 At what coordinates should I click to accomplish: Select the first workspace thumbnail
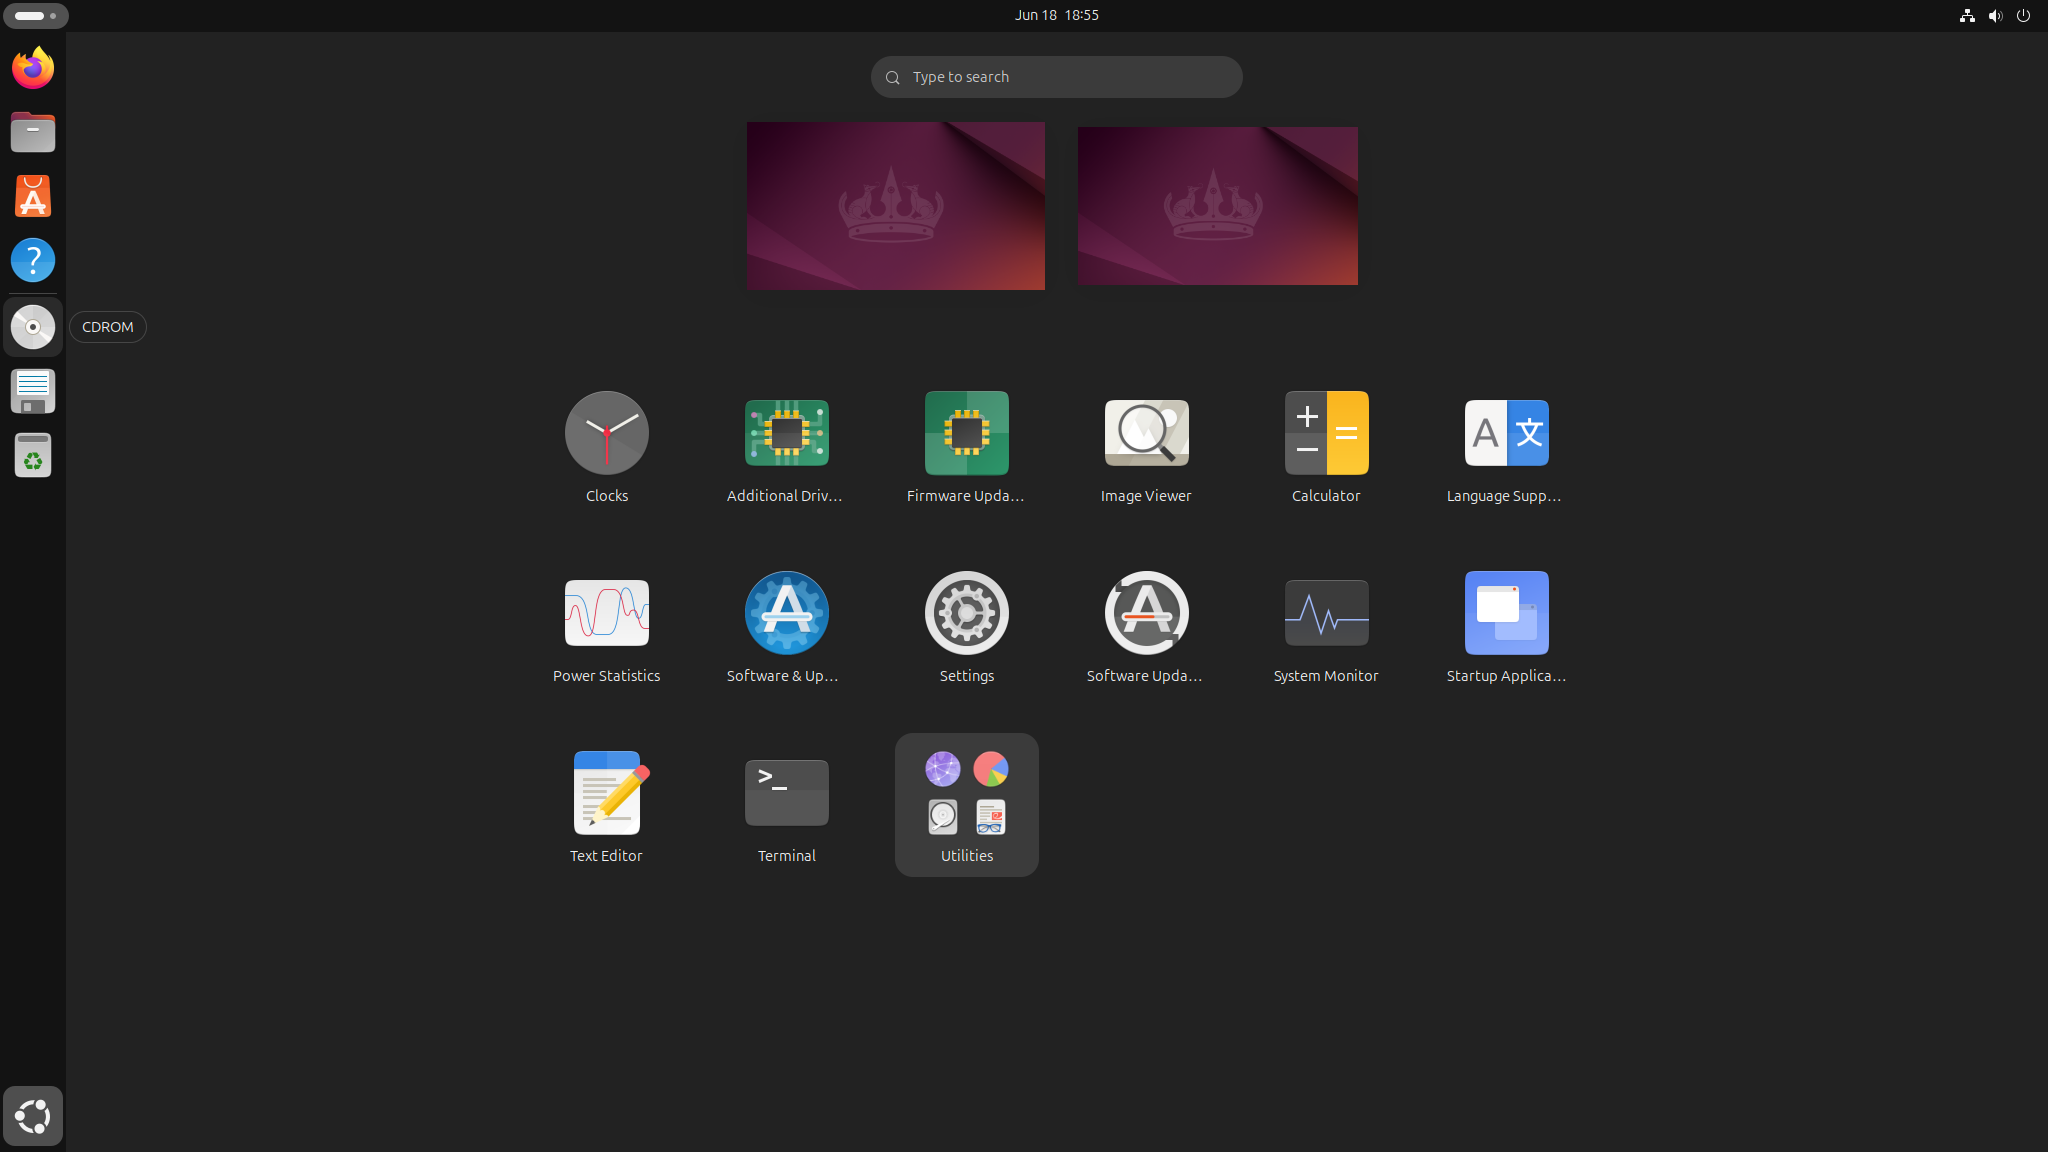coord(895,206)
